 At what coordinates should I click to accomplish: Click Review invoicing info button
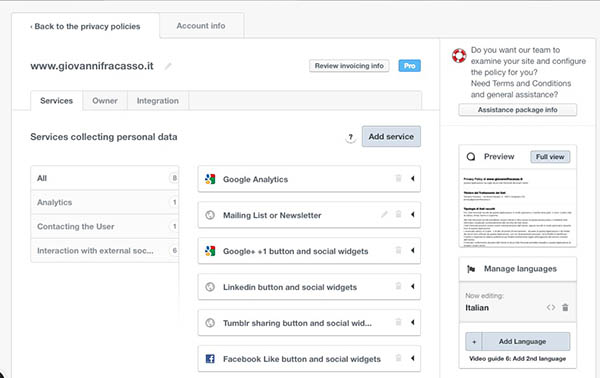(x=349, y=66)
